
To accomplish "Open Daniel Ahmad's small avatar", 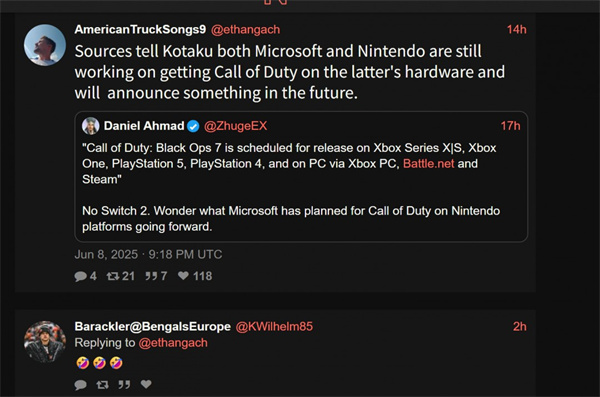I will [91, 126].
